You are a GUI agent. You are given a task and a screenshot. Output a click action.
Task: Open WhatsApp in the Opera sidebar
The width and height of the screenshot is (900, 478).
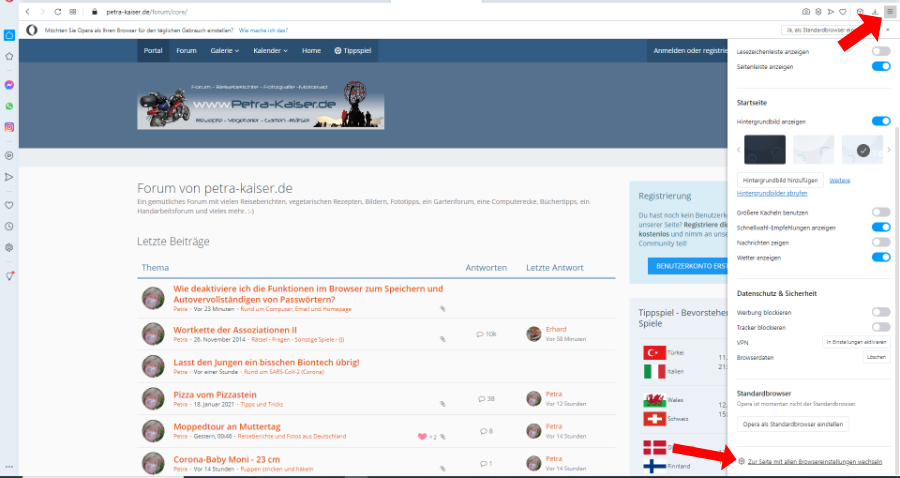pos(9,106)
